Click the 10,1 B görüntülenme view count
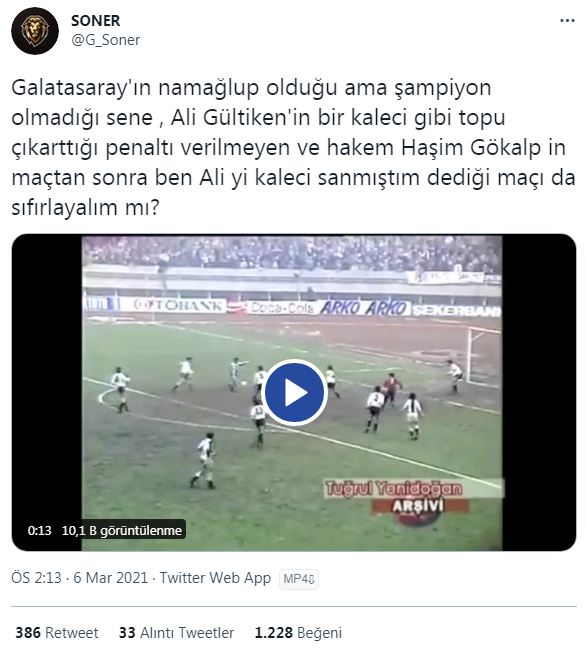This screenshot has height=658, width=587. click(x=122, y=530)
